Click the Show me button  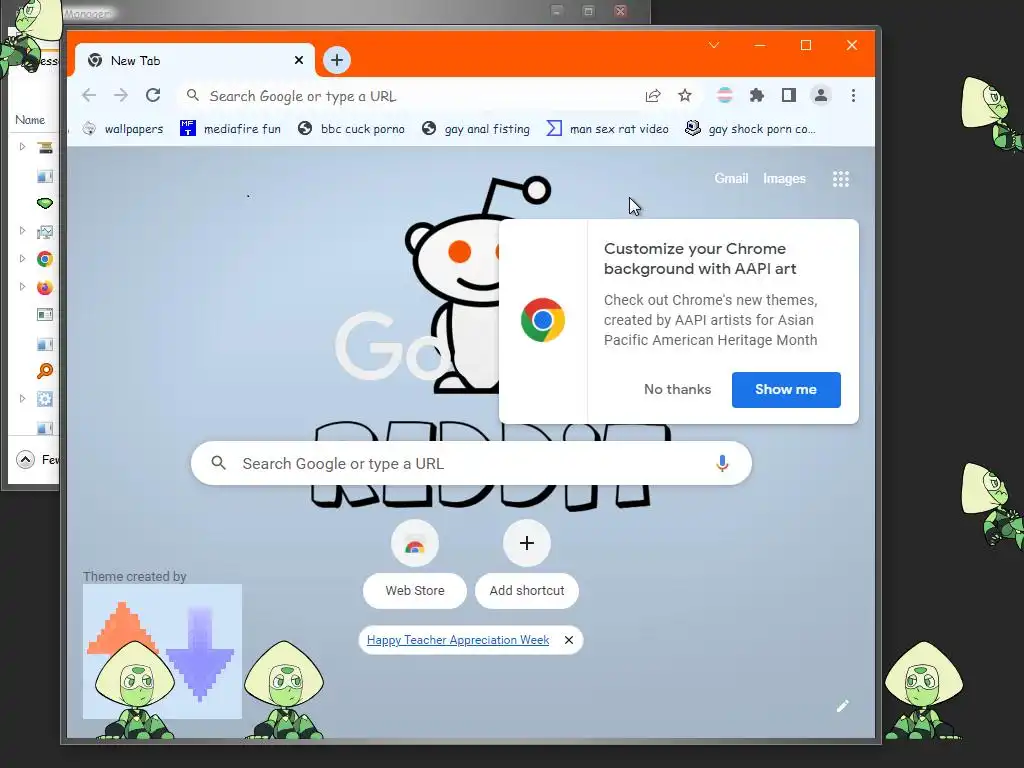(x=786, y=390)
